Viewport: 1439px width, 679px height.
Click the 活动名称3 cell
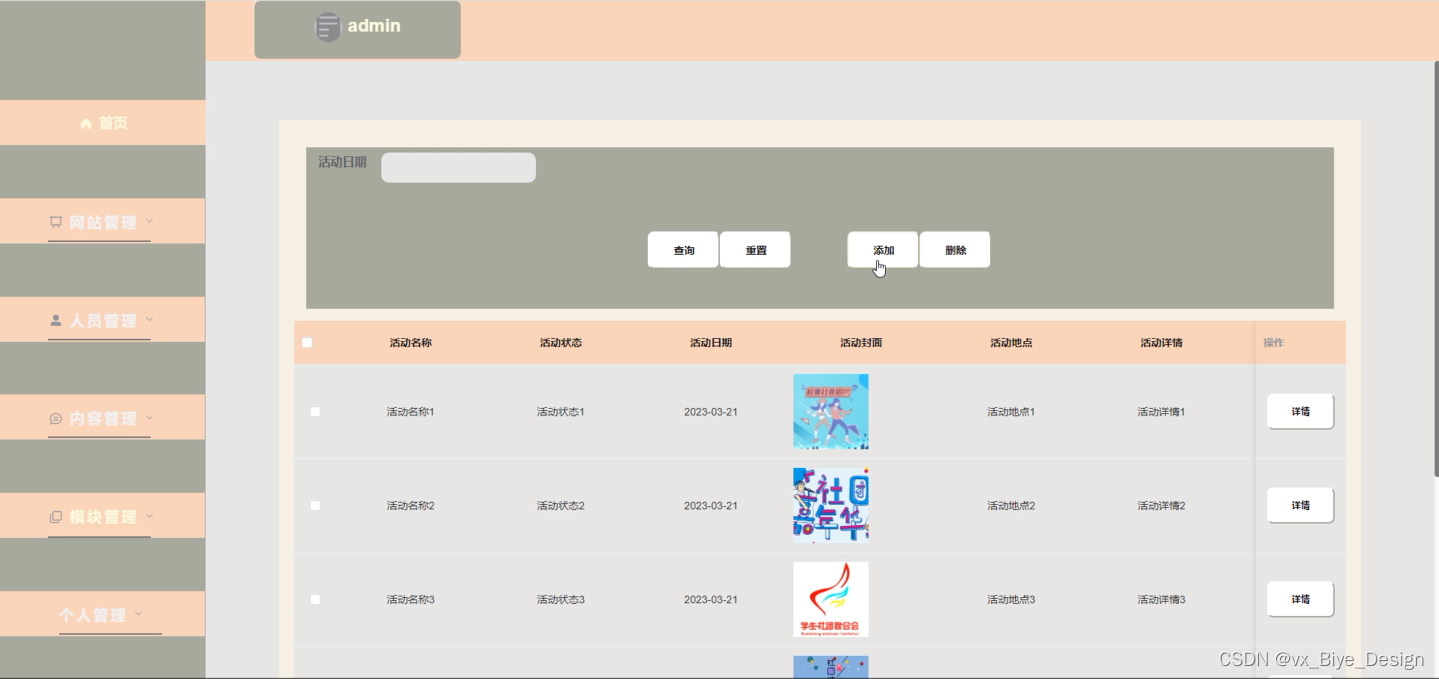click(x=411, y=600)
